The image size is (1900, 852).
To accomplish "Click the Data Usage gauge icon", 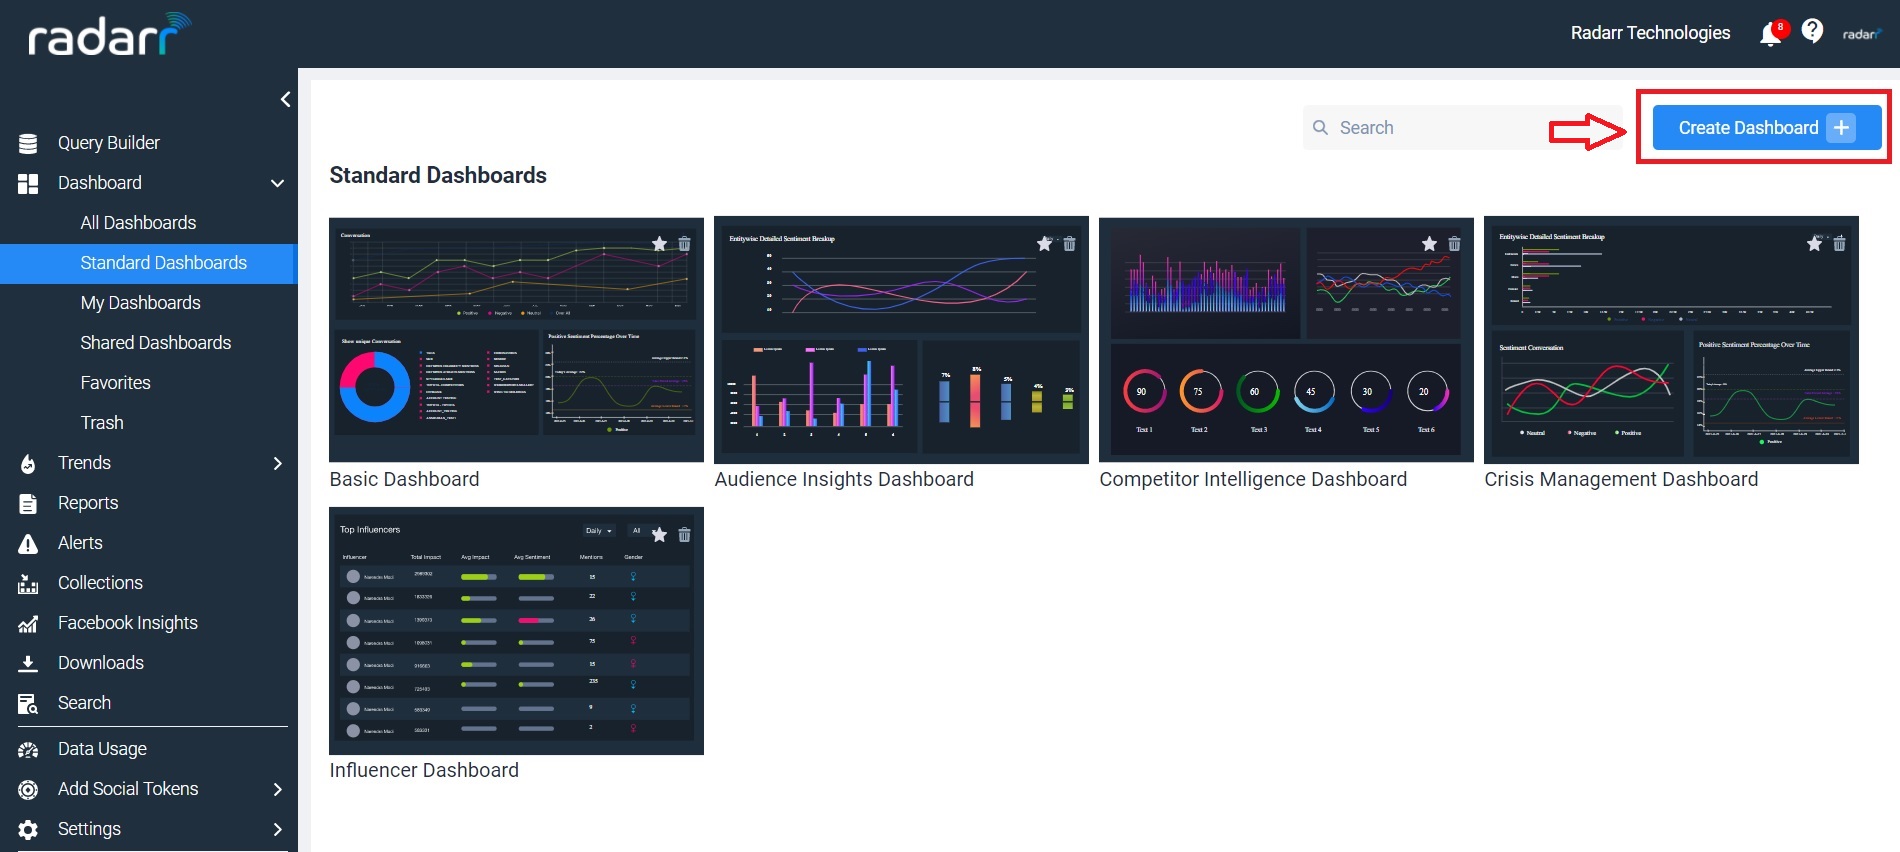I will coord(28,749).
